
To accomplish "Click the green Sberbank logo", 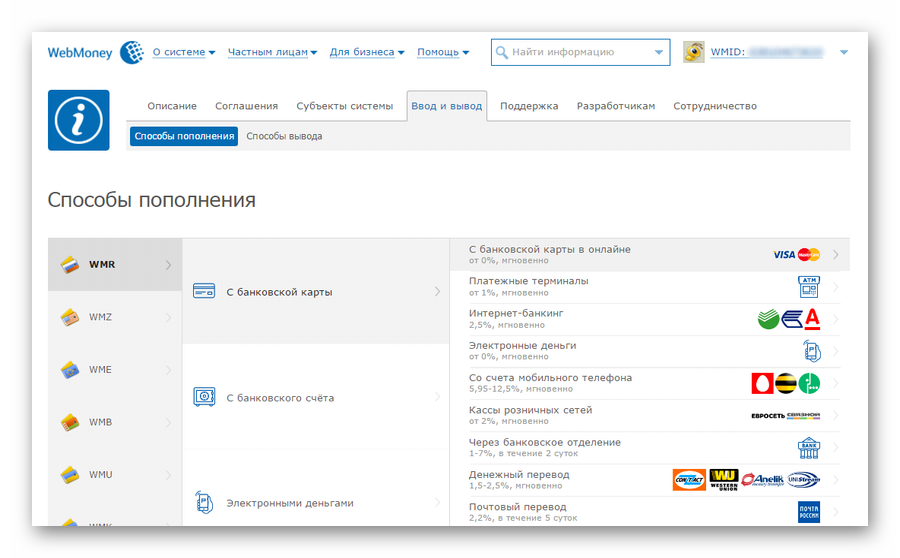I will 769,319.
